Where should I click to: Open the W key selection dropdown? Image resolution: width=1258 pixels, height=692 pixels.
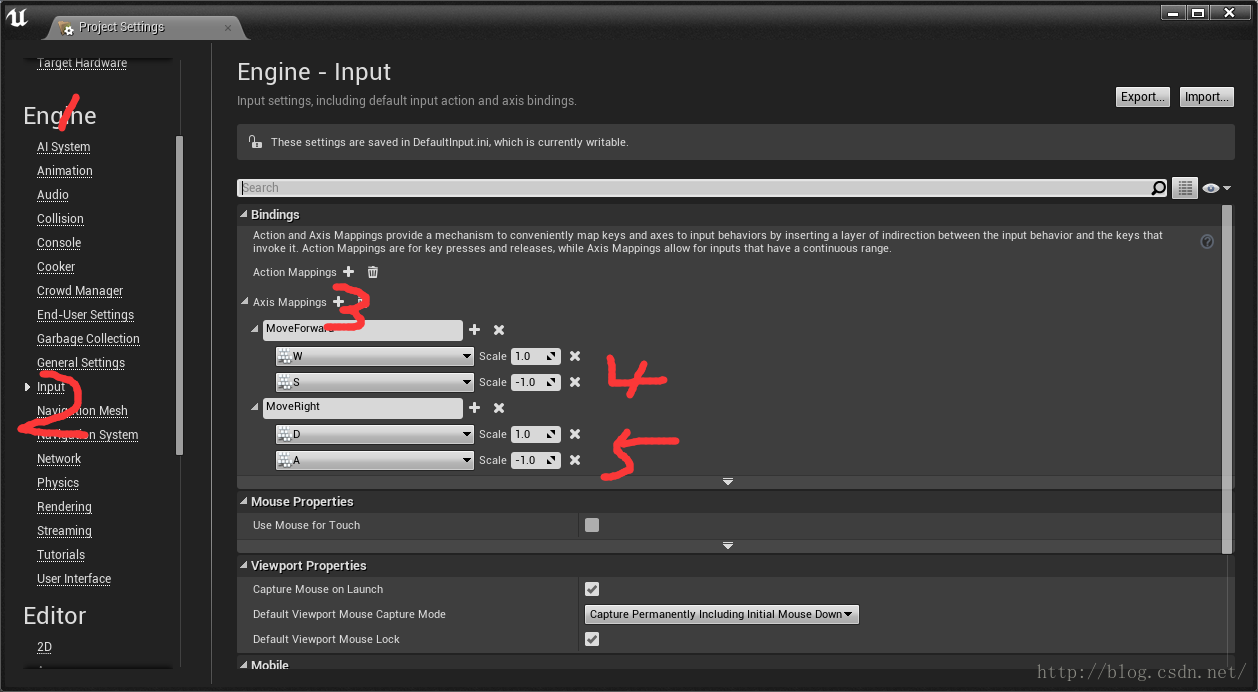click(374, 356)
